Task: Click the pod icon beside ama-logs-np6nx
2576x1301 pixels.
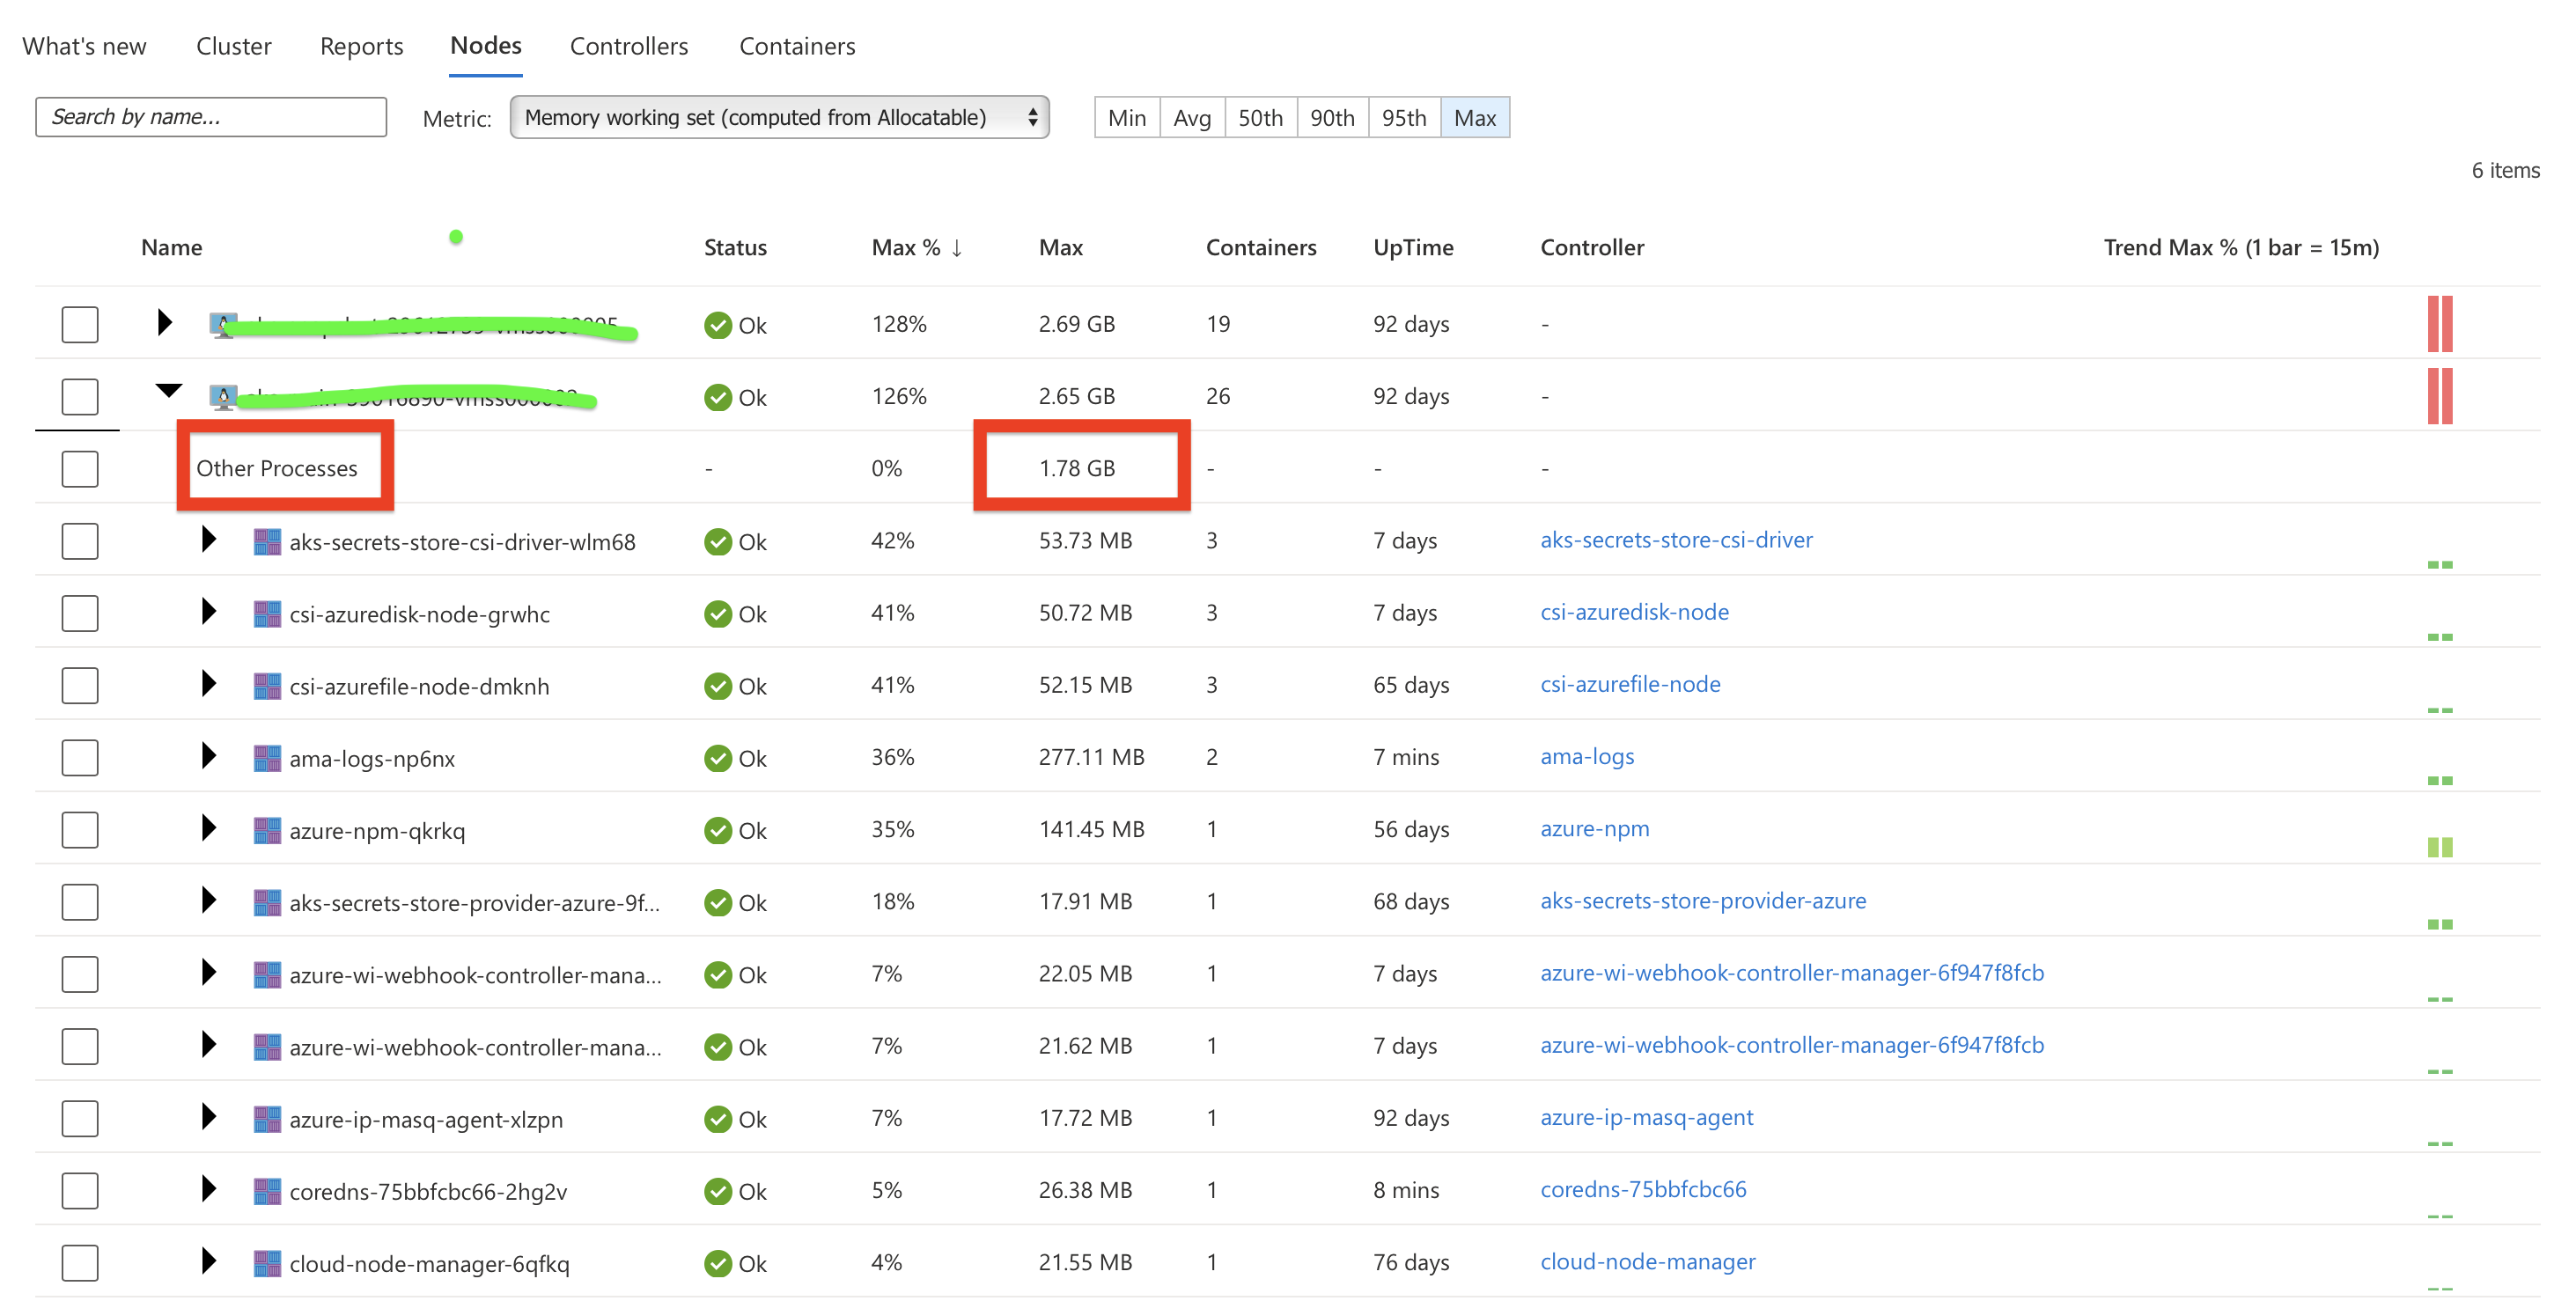Action: (267, 758)
